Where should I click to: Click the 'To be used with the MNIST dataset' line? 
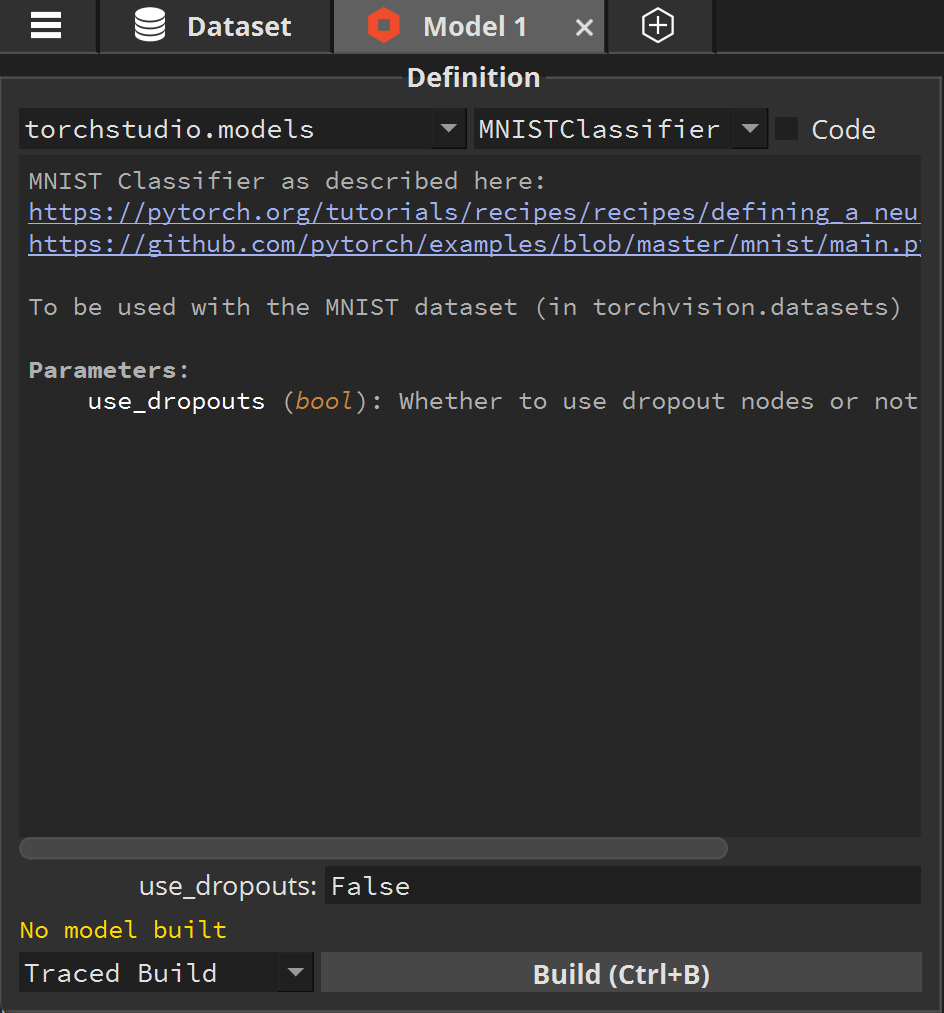tap(465, 307)
